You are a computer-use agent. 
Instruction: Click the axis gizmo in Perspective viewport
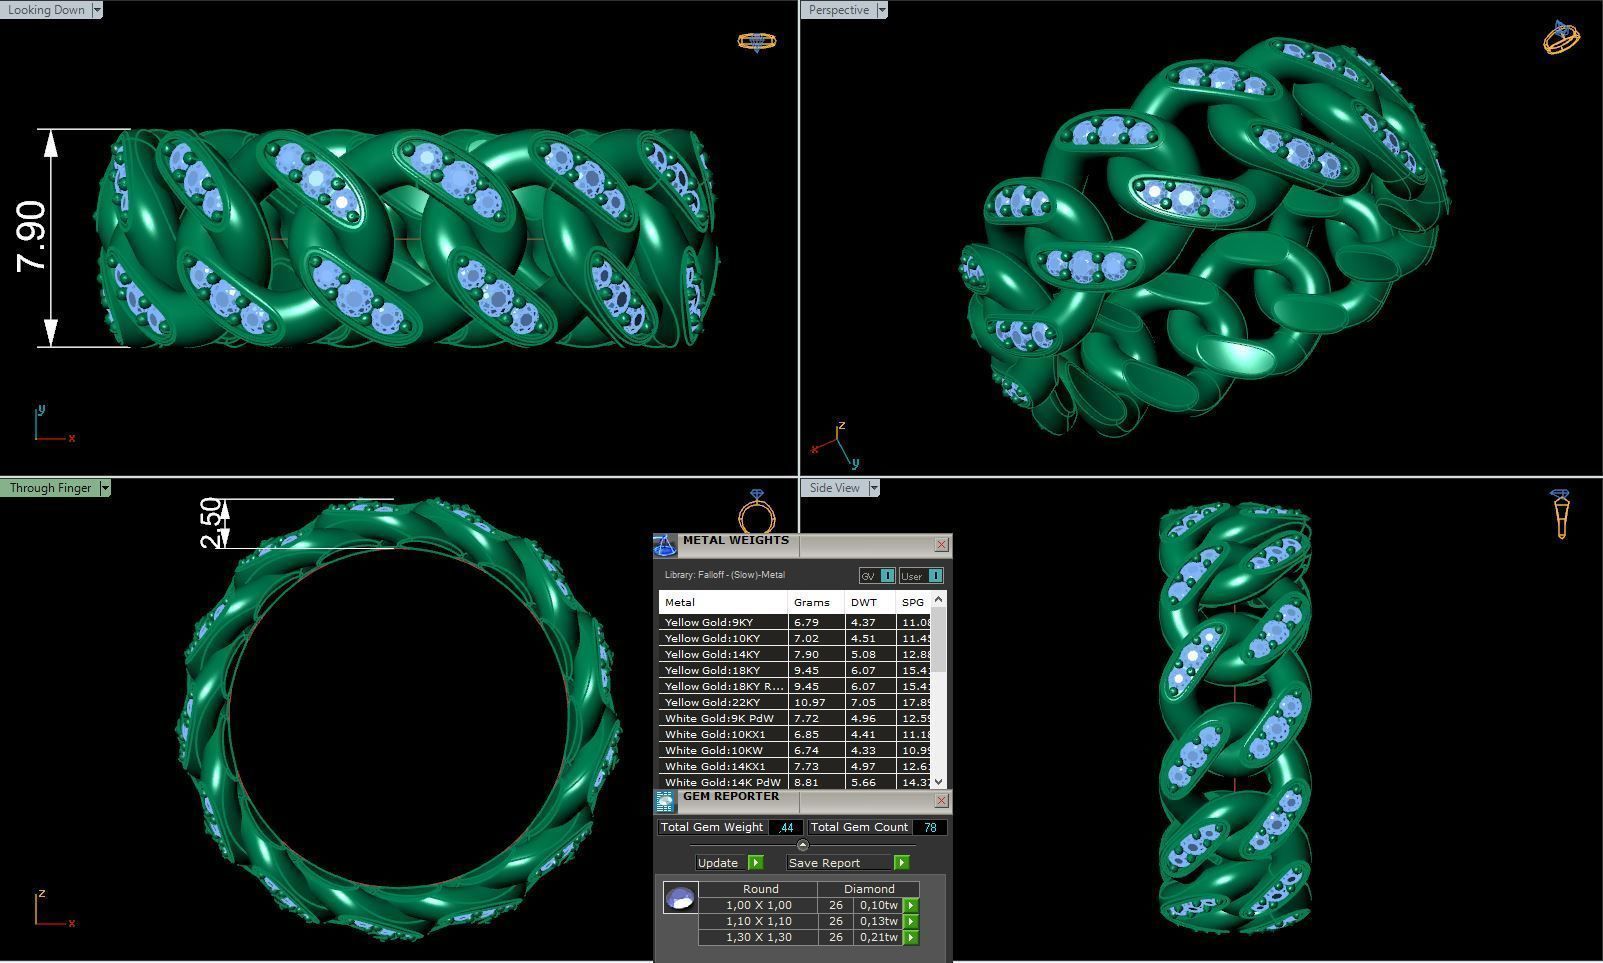(836, 445)
